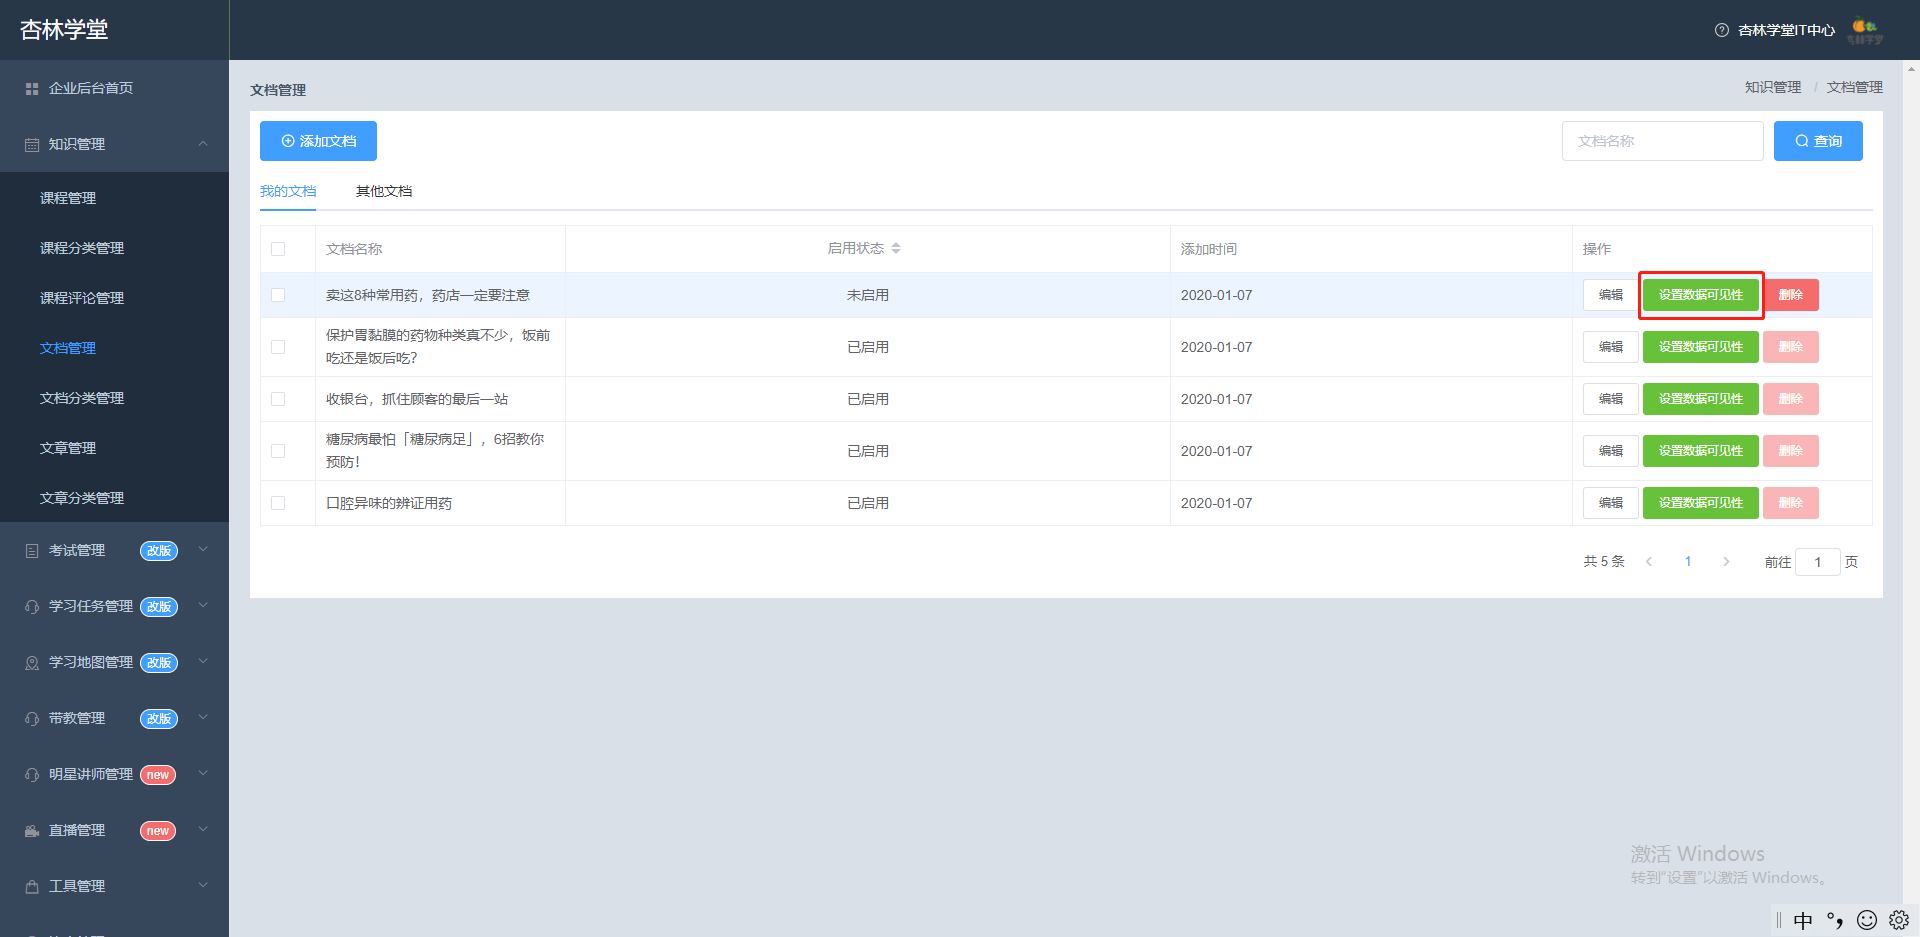
Task: Click the 添加文档 button
Action: [x=318, y=141]
